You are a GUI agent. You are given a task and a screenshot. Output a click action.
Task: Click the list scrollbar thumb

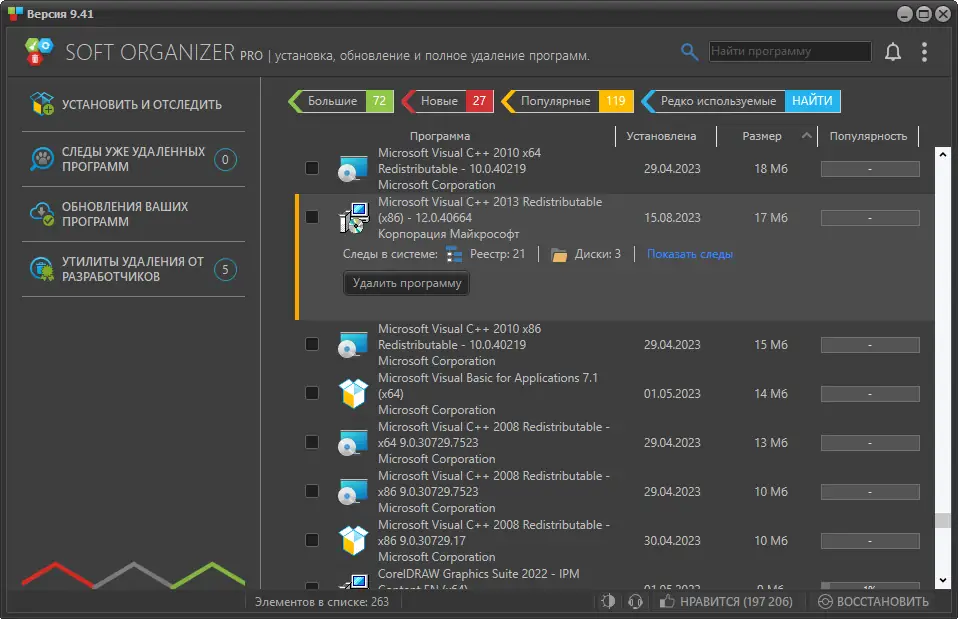[x=942, y=520]
